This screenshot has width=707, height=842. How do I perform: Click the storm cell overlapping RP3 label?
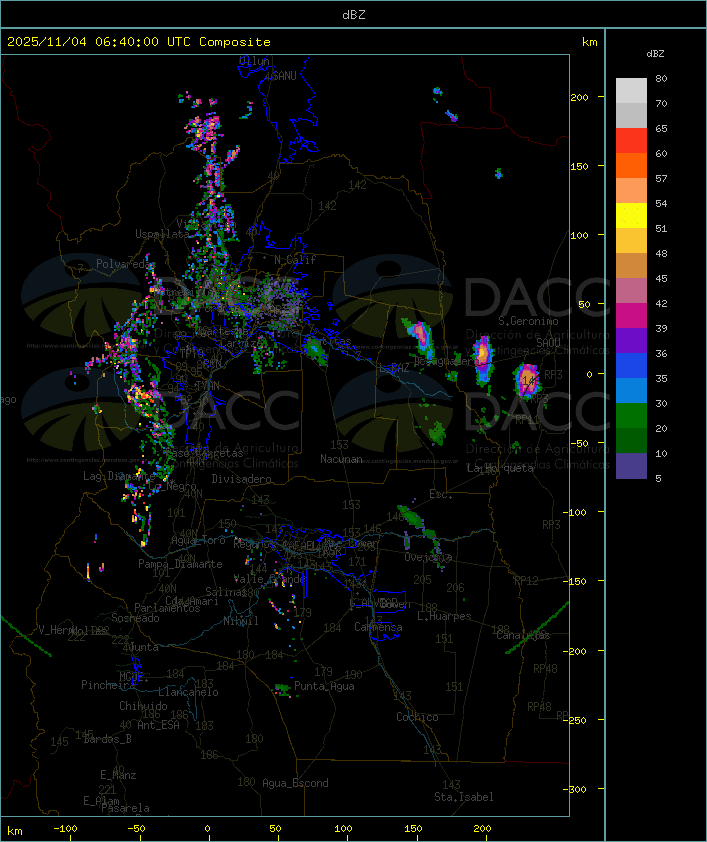click(x=527, y=381)
